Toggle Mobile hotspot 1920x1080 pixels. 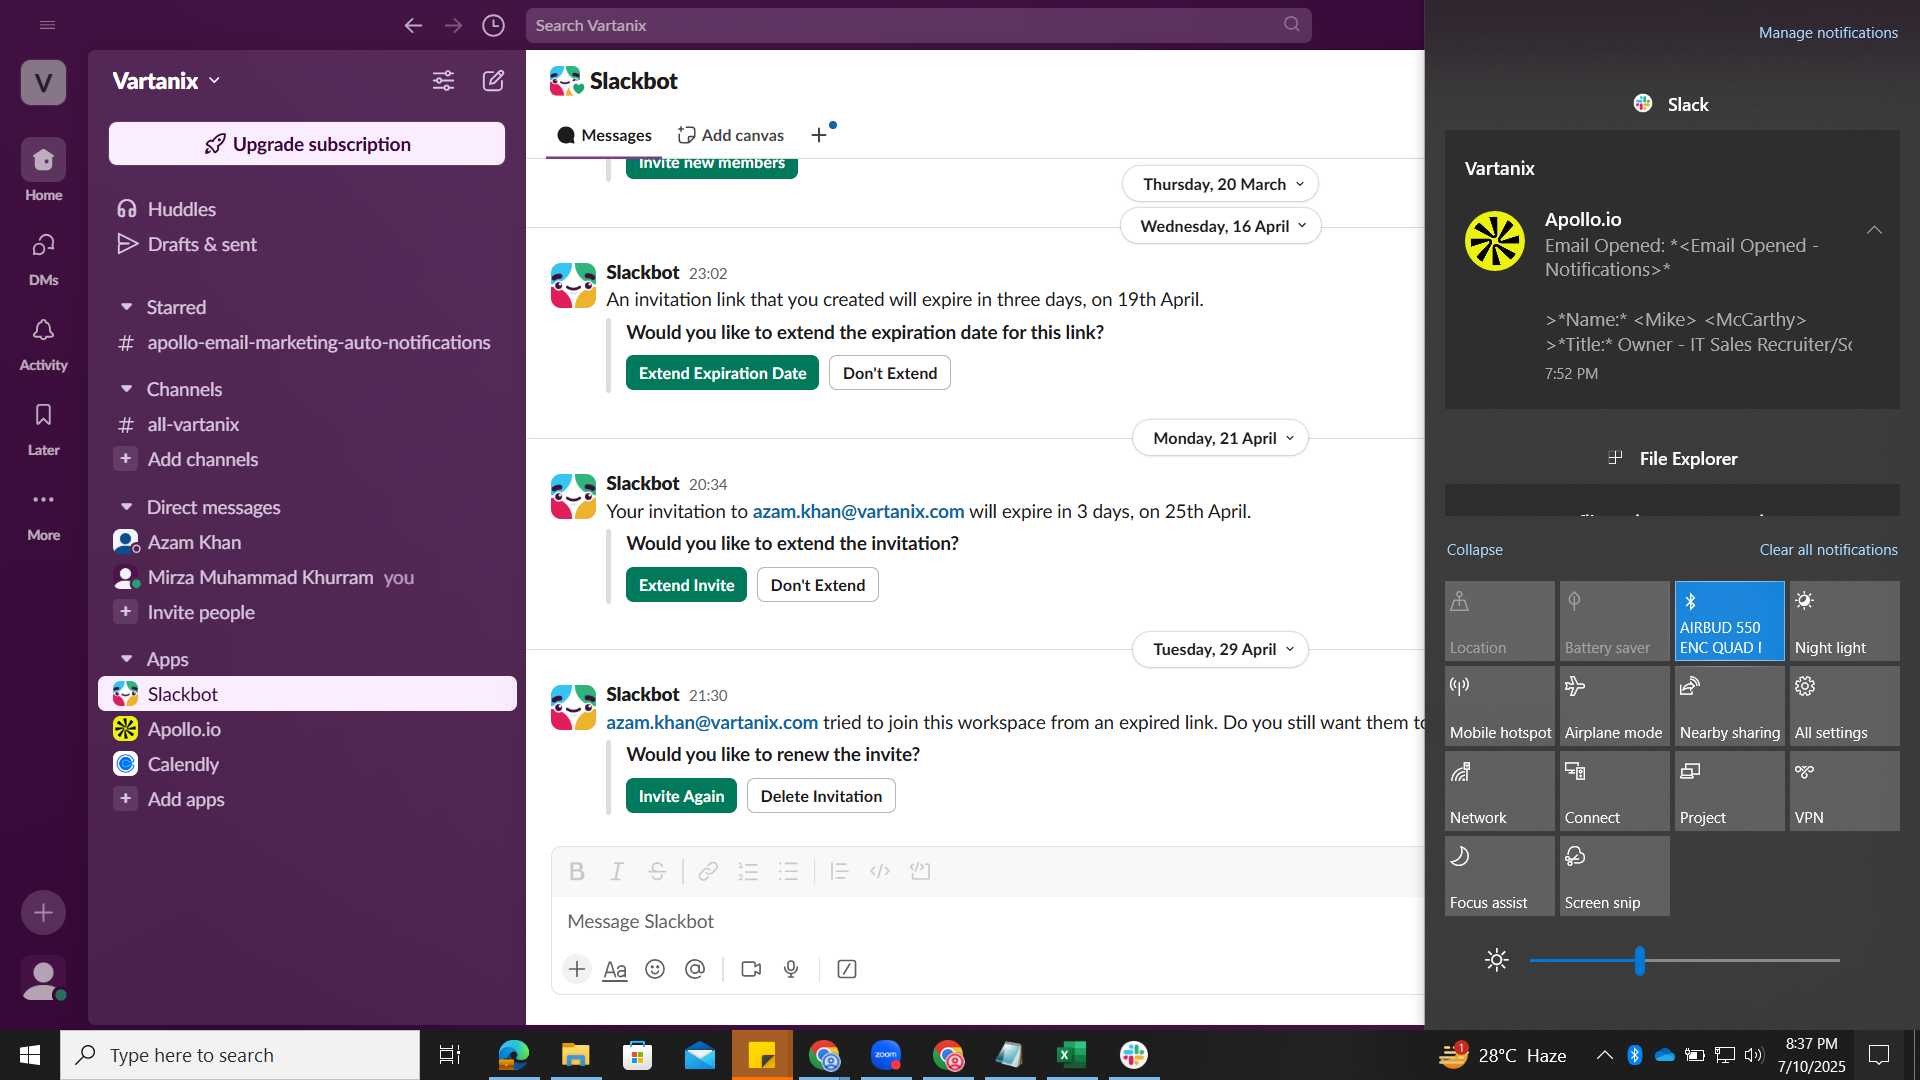coord(1499,706)
